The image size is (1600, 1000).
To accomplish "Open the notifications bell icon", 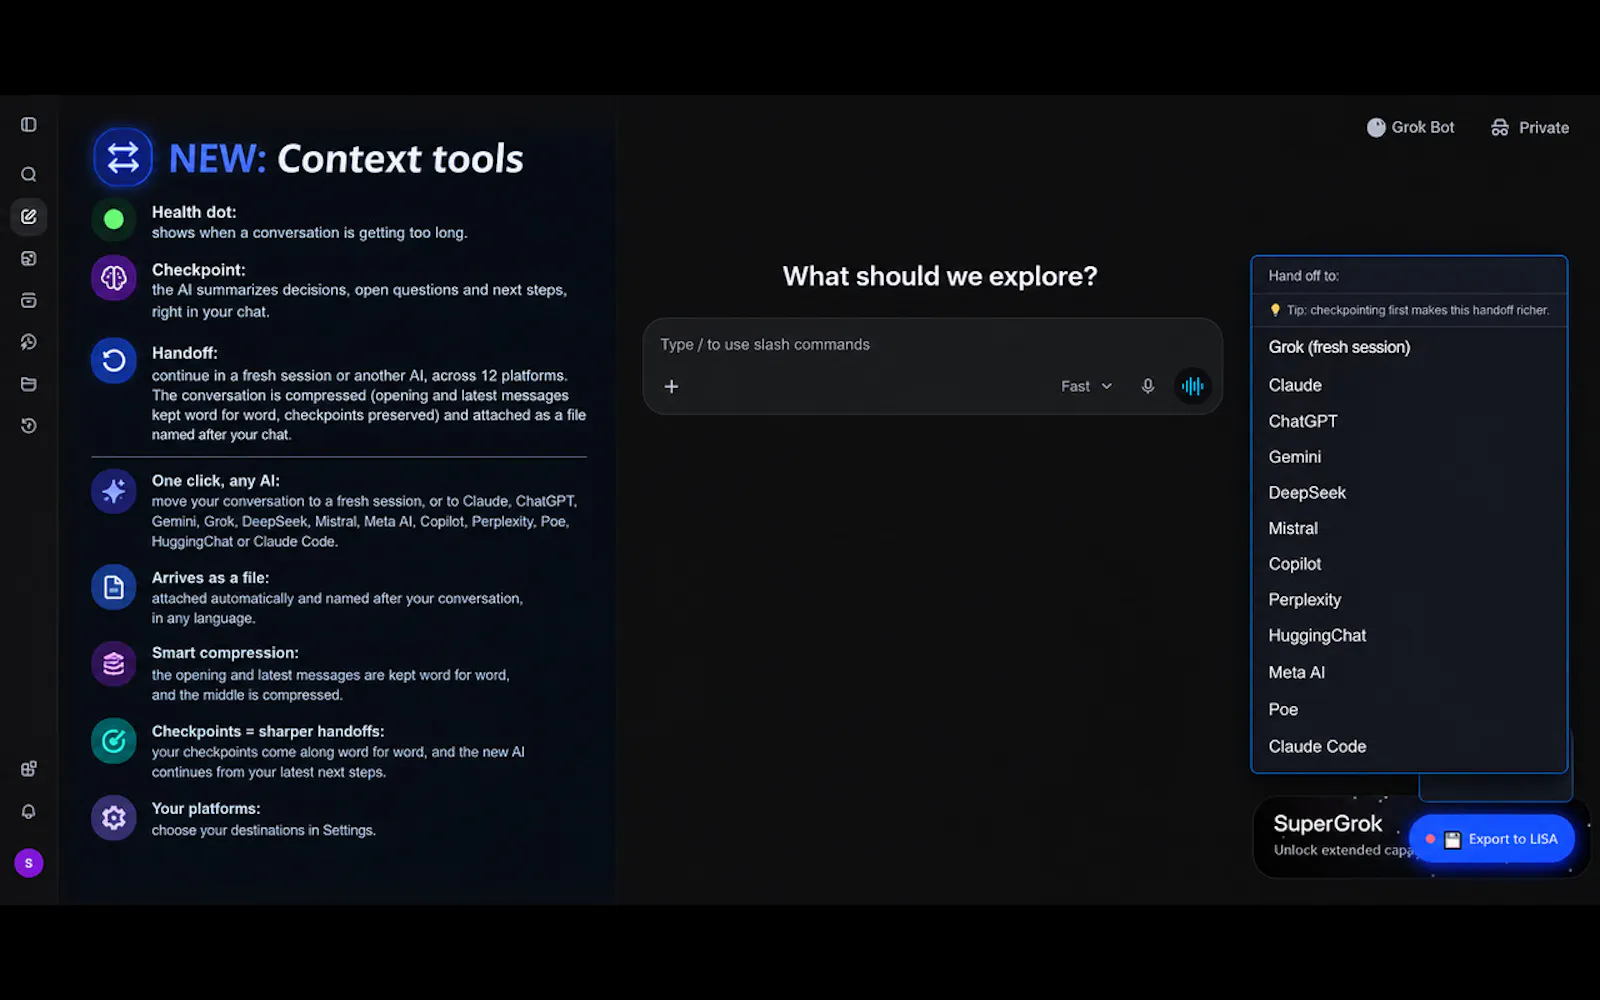I will pyautogui.click(x=29, y=812).
